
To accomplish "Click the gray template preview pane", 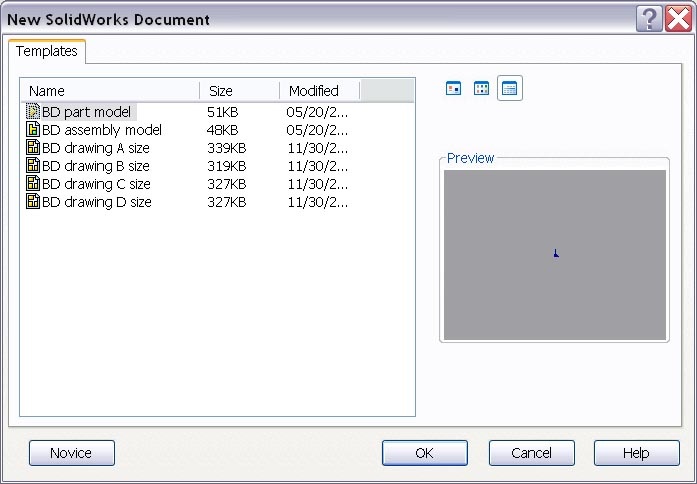I will (x=555, y=255).
